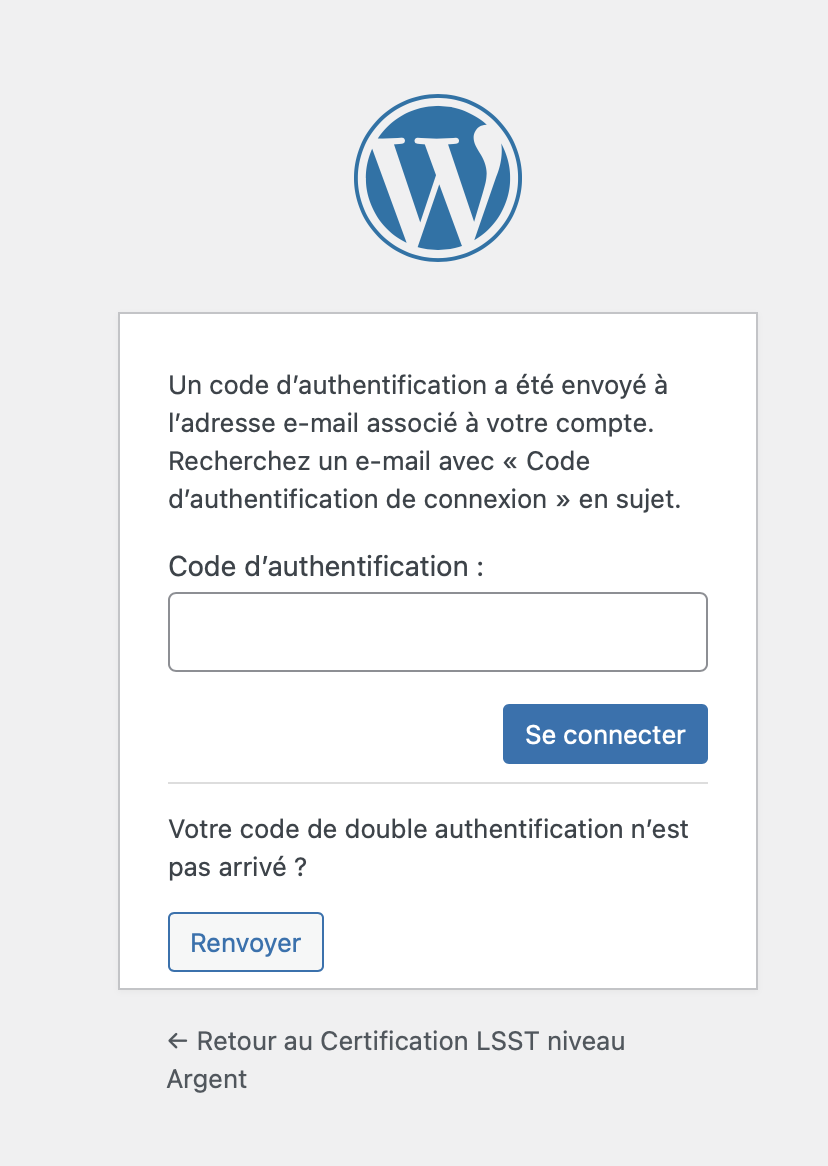
Task: Click the "Votre code de double authentification" question
Action: point(428,829)
